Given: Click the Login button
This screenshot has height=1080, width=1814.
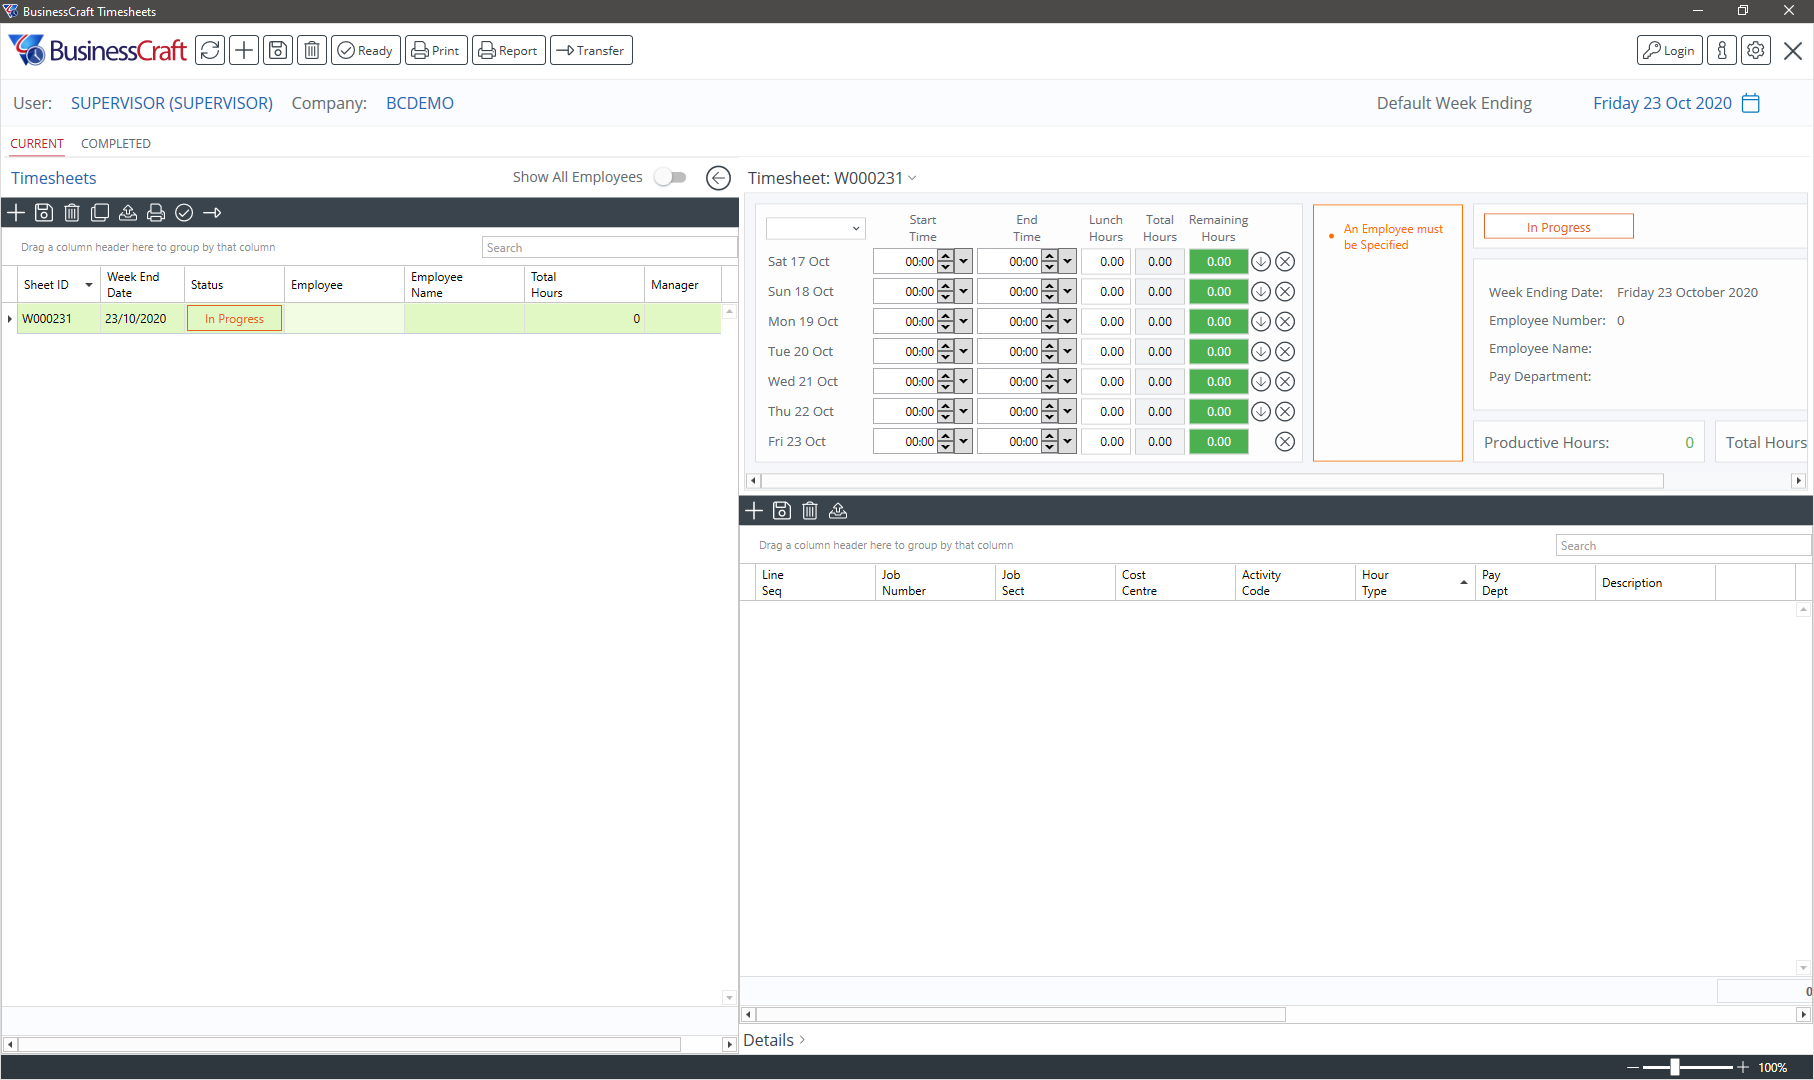Looking at the screenshot, I should 1669,50.
